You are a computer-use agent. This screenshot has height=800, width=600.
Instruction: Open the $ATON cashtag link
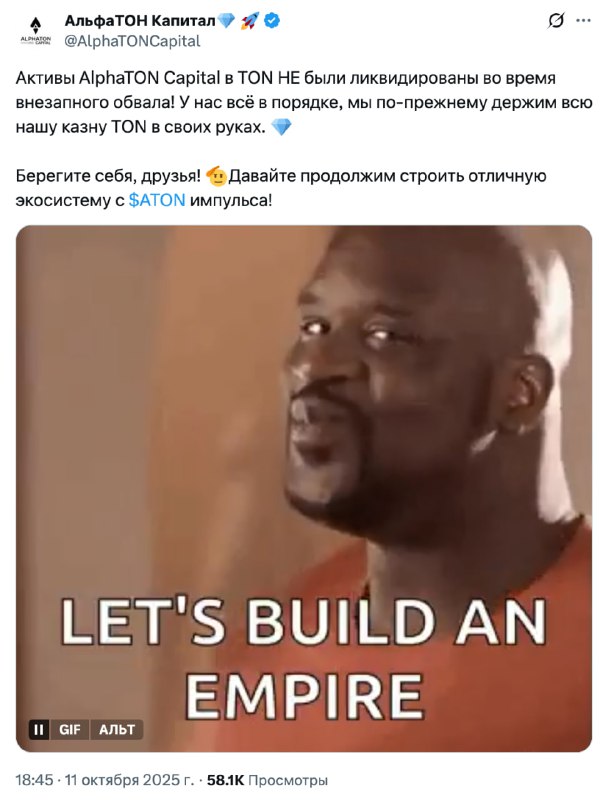coord(157,200)
